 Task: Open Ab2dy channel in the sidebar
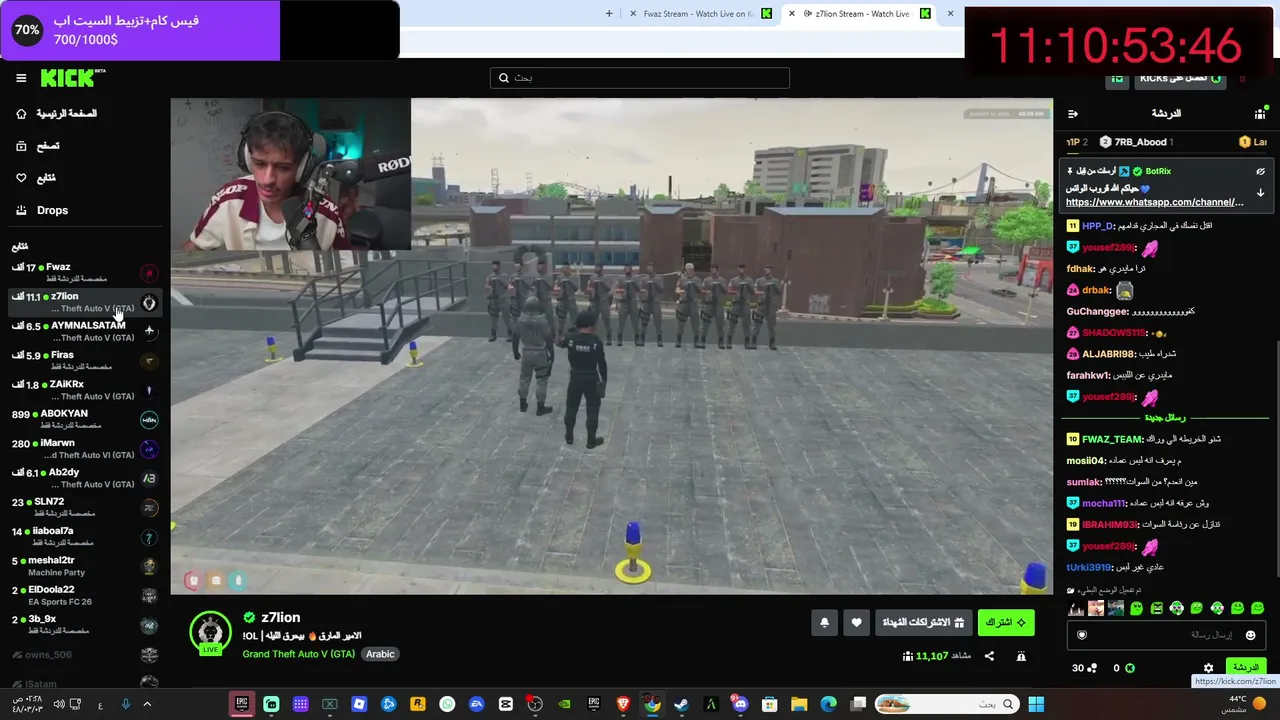point(84,478)
